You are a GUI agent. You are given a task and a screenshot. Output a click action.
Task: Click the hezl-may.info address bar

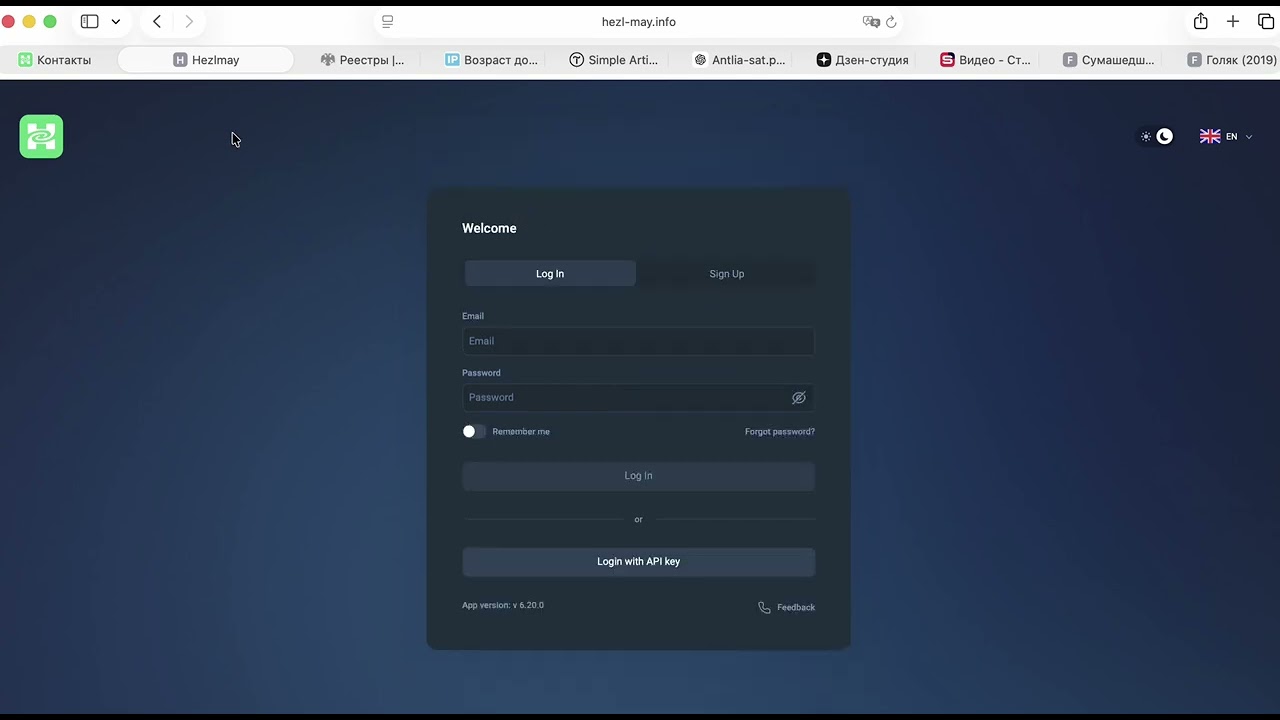(x=639, y=22)
